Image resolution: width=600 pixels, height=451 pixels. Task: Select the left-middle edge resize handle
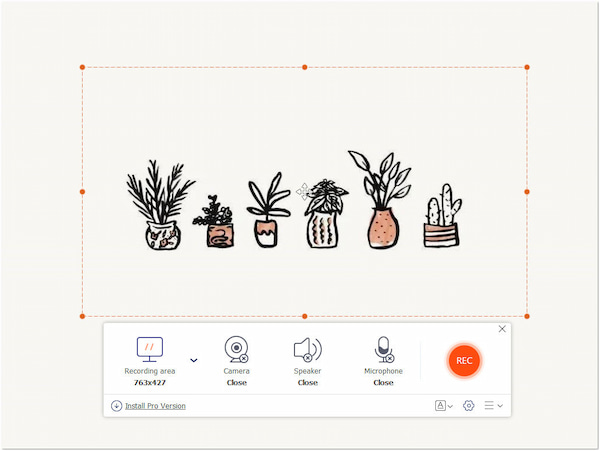coord(82,191)
